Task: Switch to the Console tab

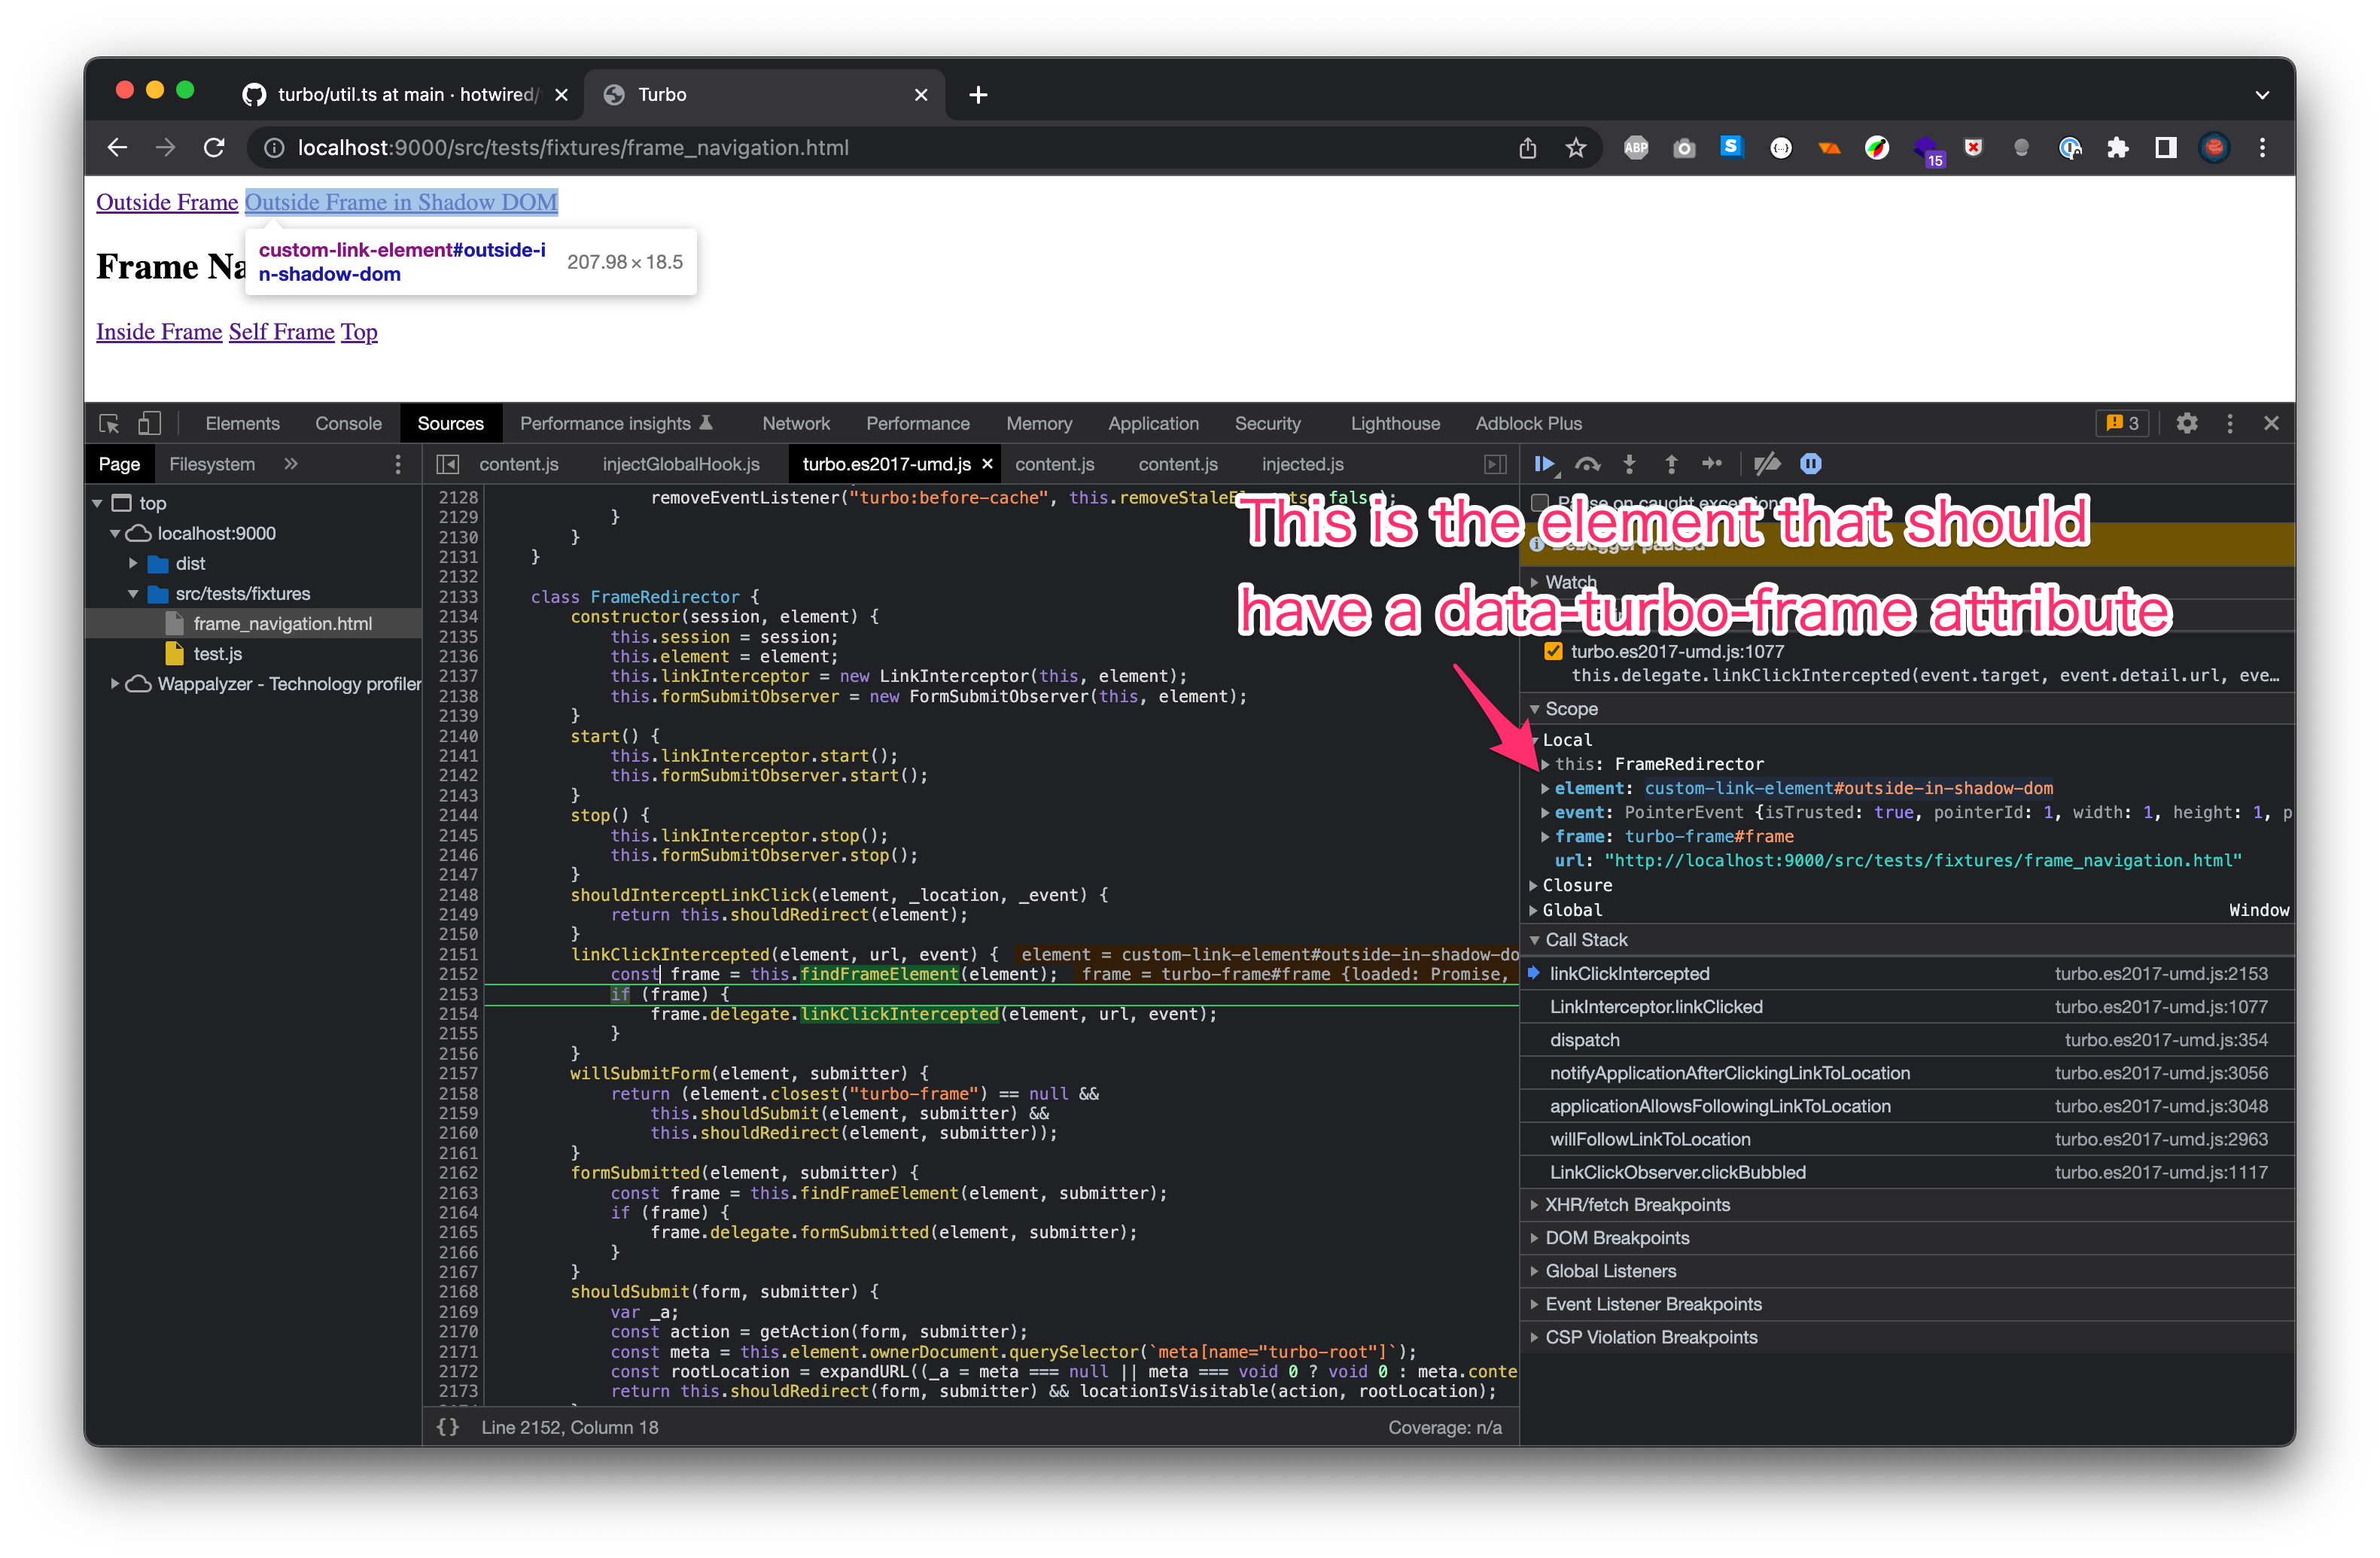Action: pos(348,424)
